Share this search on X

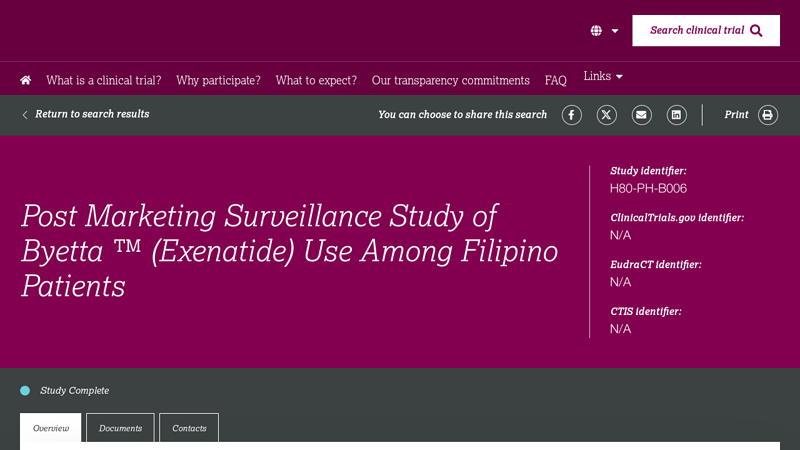607,115
